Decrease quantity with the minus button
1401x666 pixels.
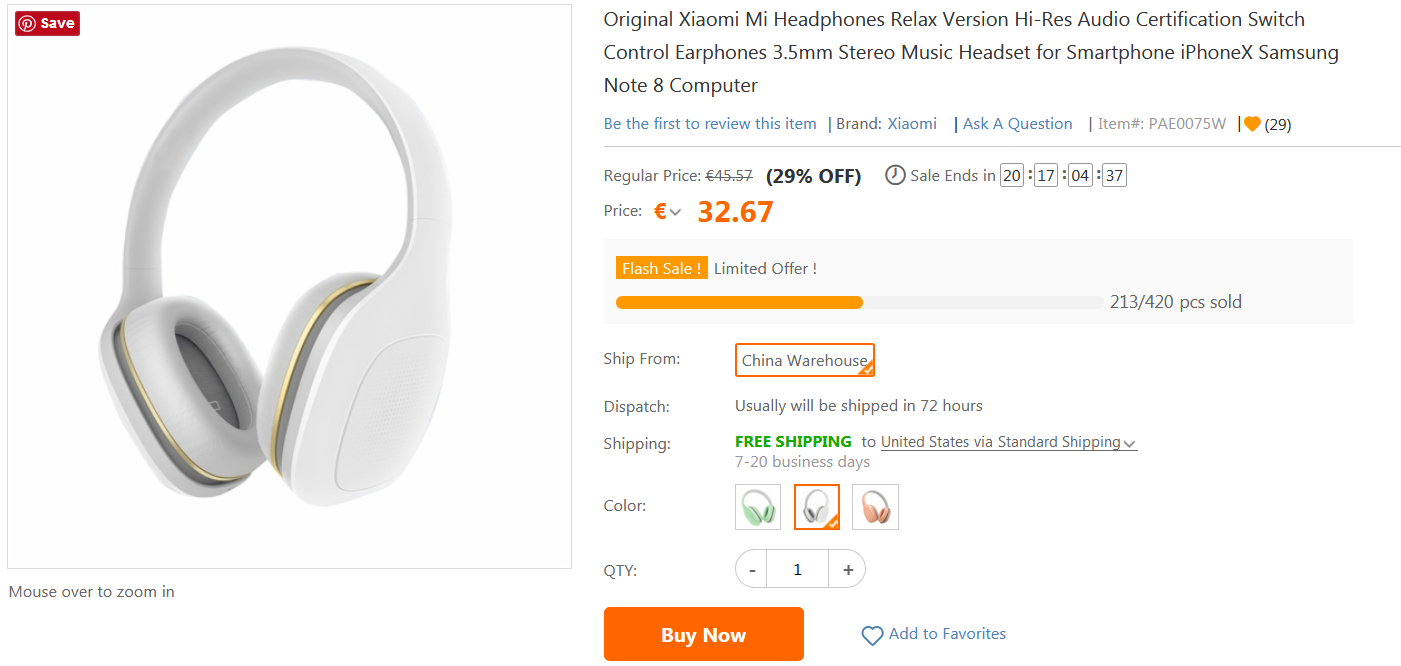point(752,569)
